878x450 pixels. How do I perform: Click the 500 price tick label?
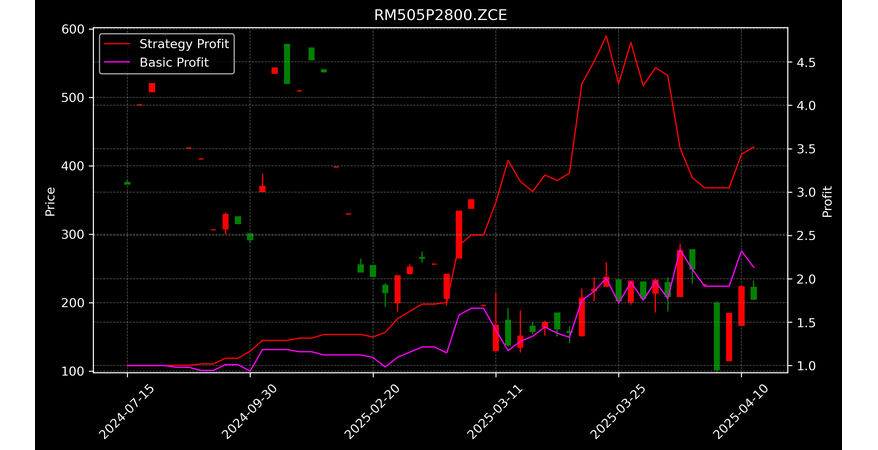pyautogui.click(x=73, y=98)
